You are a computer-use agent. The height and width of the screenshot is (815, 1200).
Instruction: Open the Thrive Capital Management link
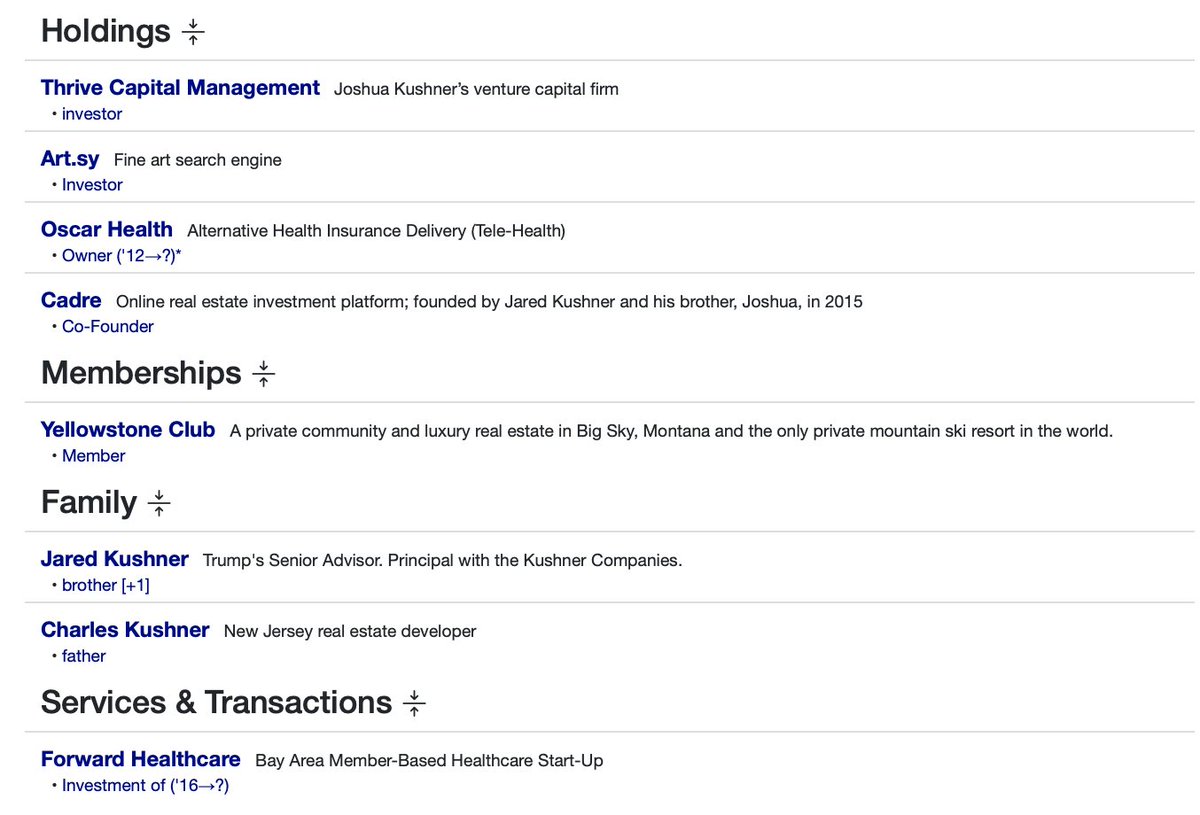[x=180, y=88]
